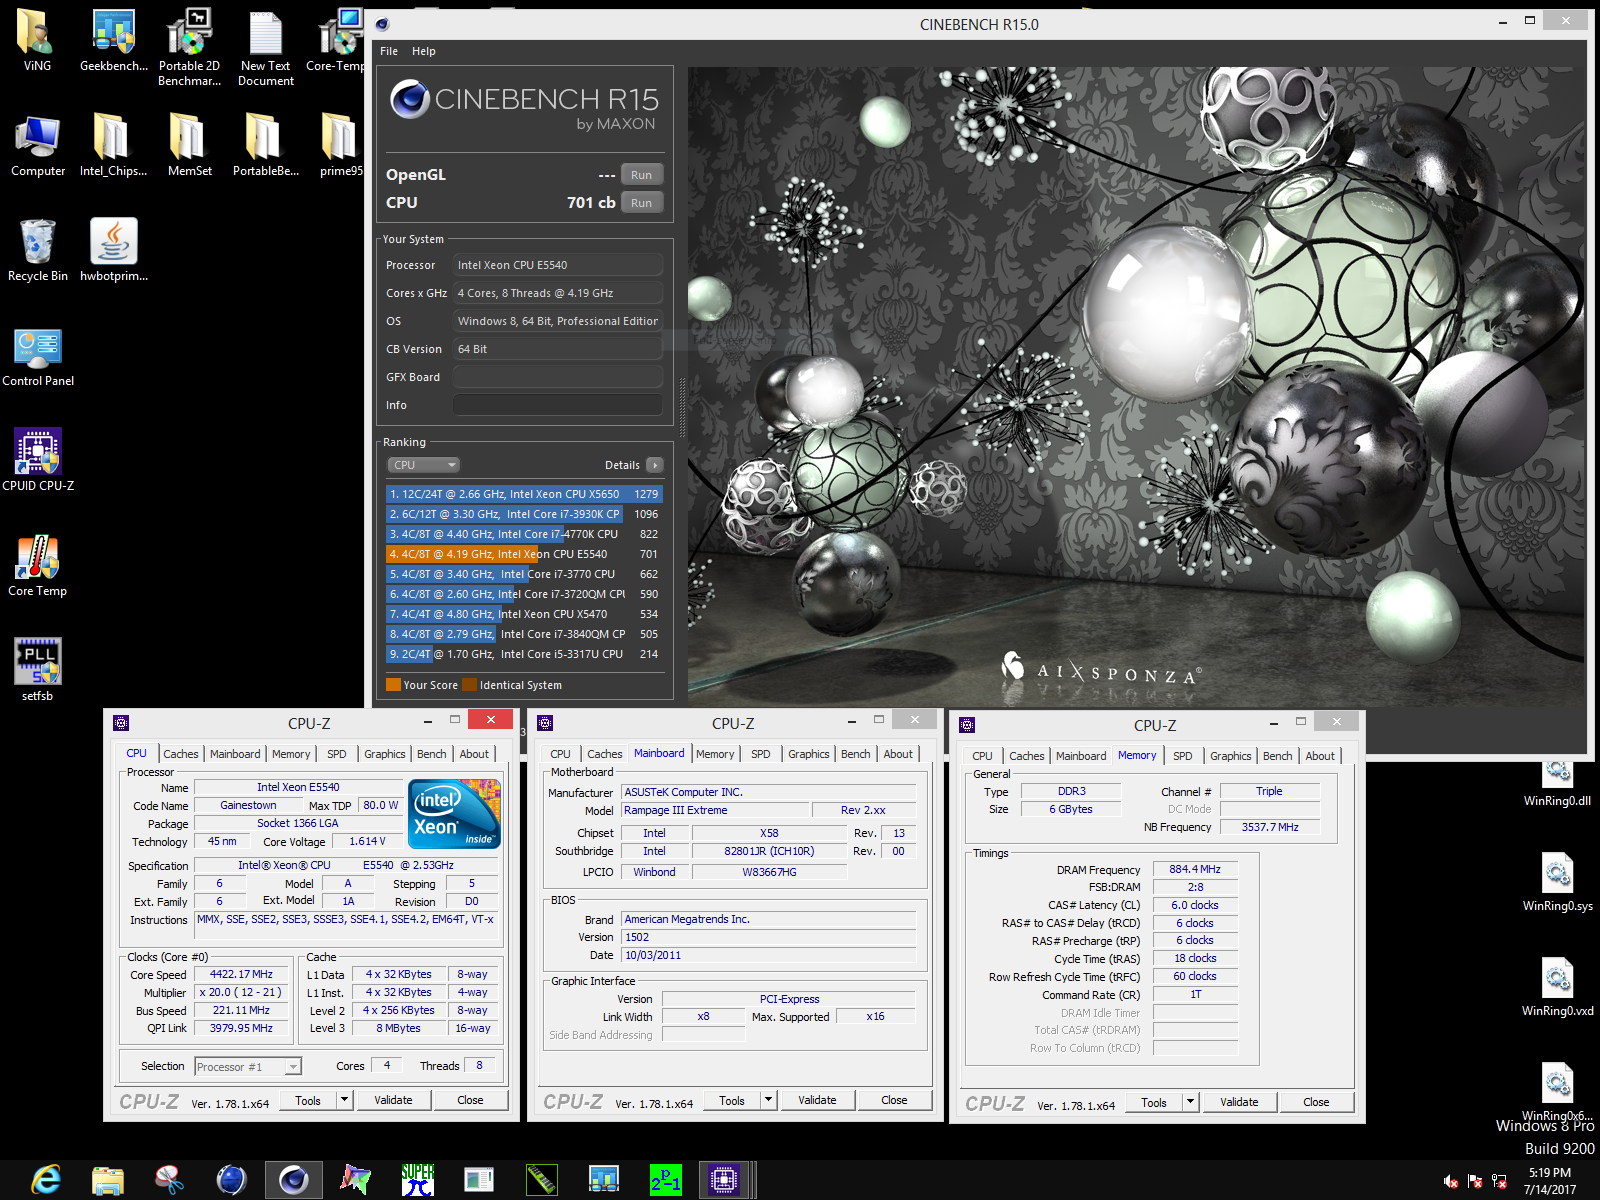Launch the Core Temp desktop shortcut
Image resolution: width=1600 pixels, height=1200 pixels.
(x=38, y=566)
